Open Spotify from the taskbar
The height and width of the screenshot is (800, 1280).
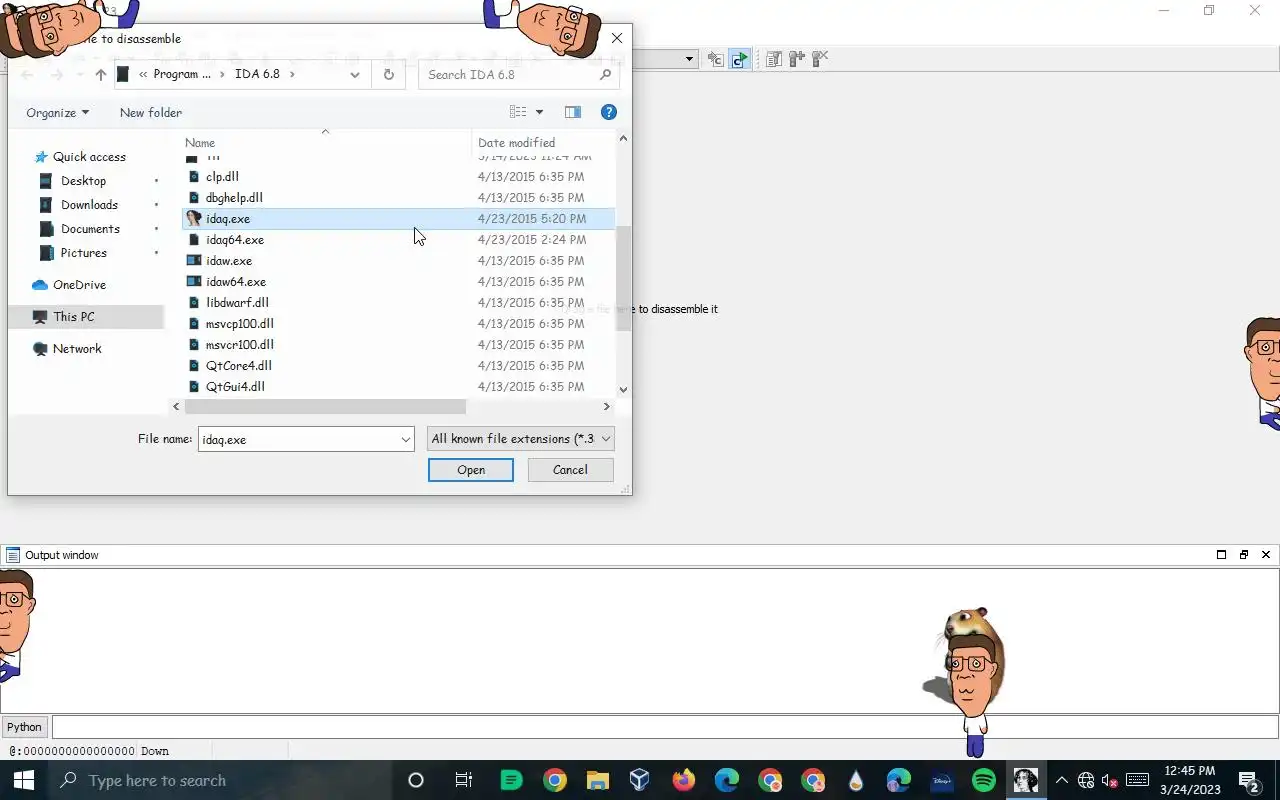(x=984, y=780)
